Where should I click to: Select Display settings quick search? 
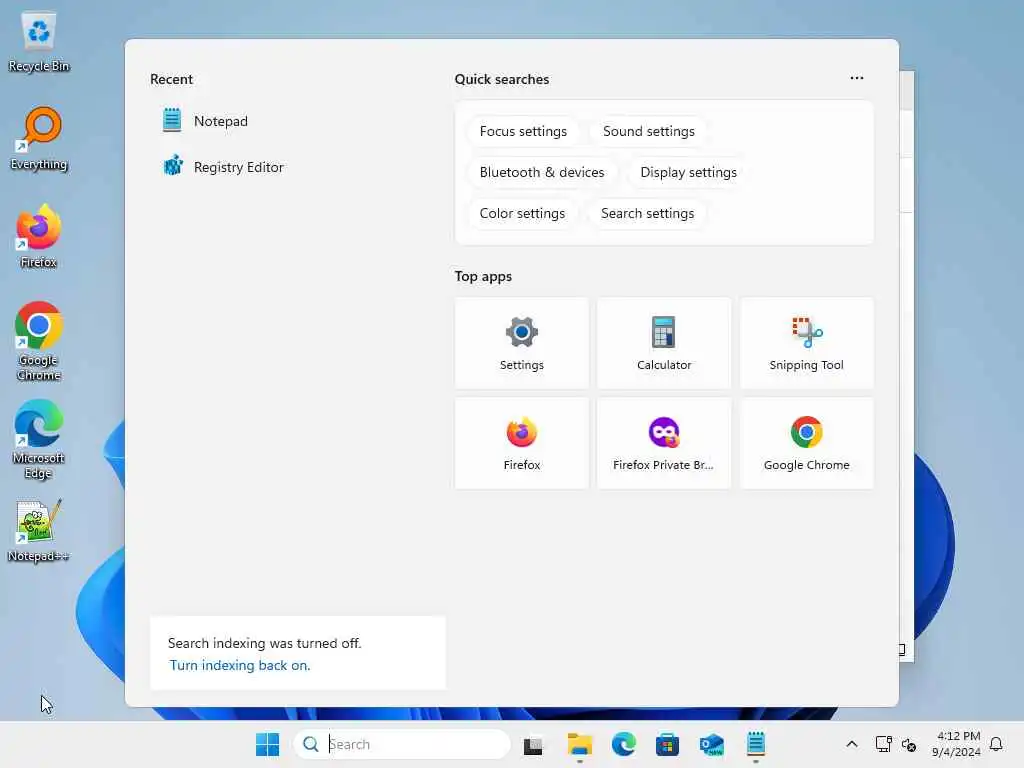[x=688, y=172]
